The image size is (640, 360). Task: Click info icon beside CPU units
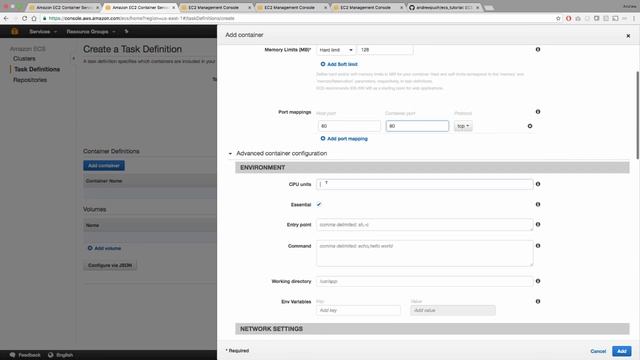click(x=538, y=184)
